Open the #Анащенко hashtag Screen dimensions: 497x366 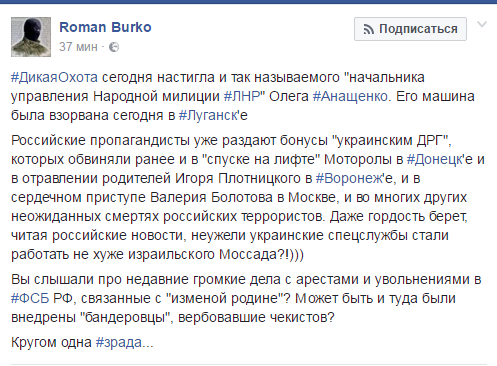pyautogui.click(x=350, y=96)
